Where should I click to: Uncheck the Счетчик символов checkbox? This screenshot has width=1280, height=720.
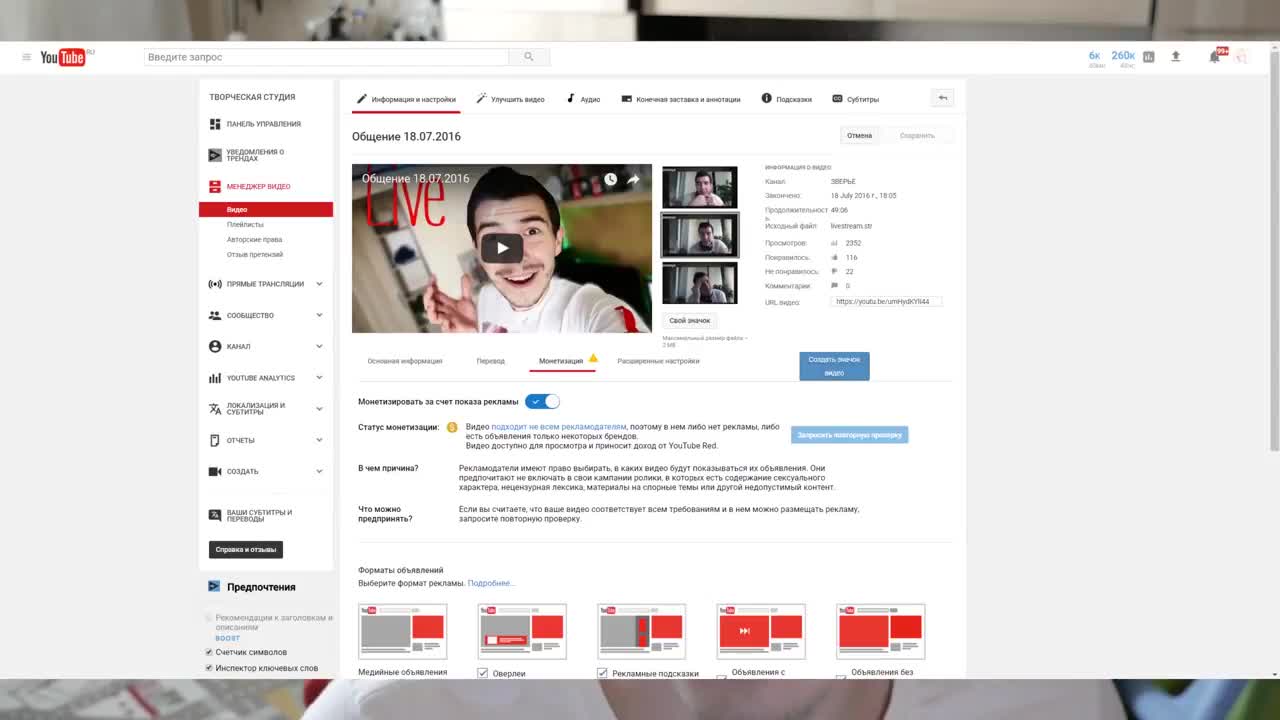[x=209, y=652]
